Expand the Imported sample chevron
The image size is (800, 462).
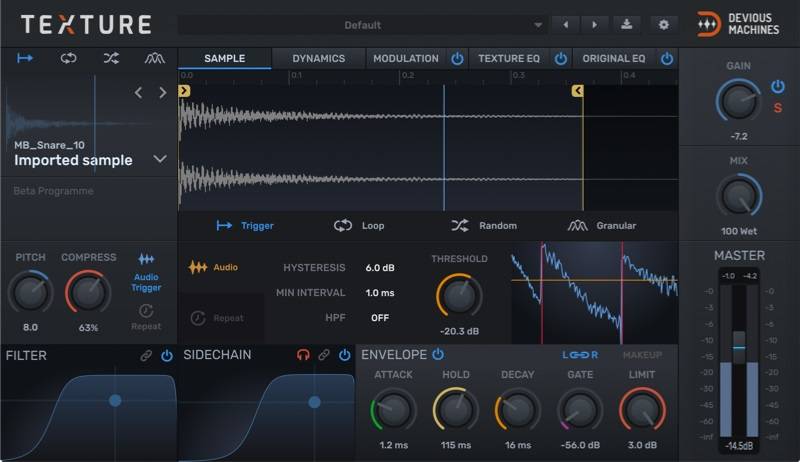160,159
